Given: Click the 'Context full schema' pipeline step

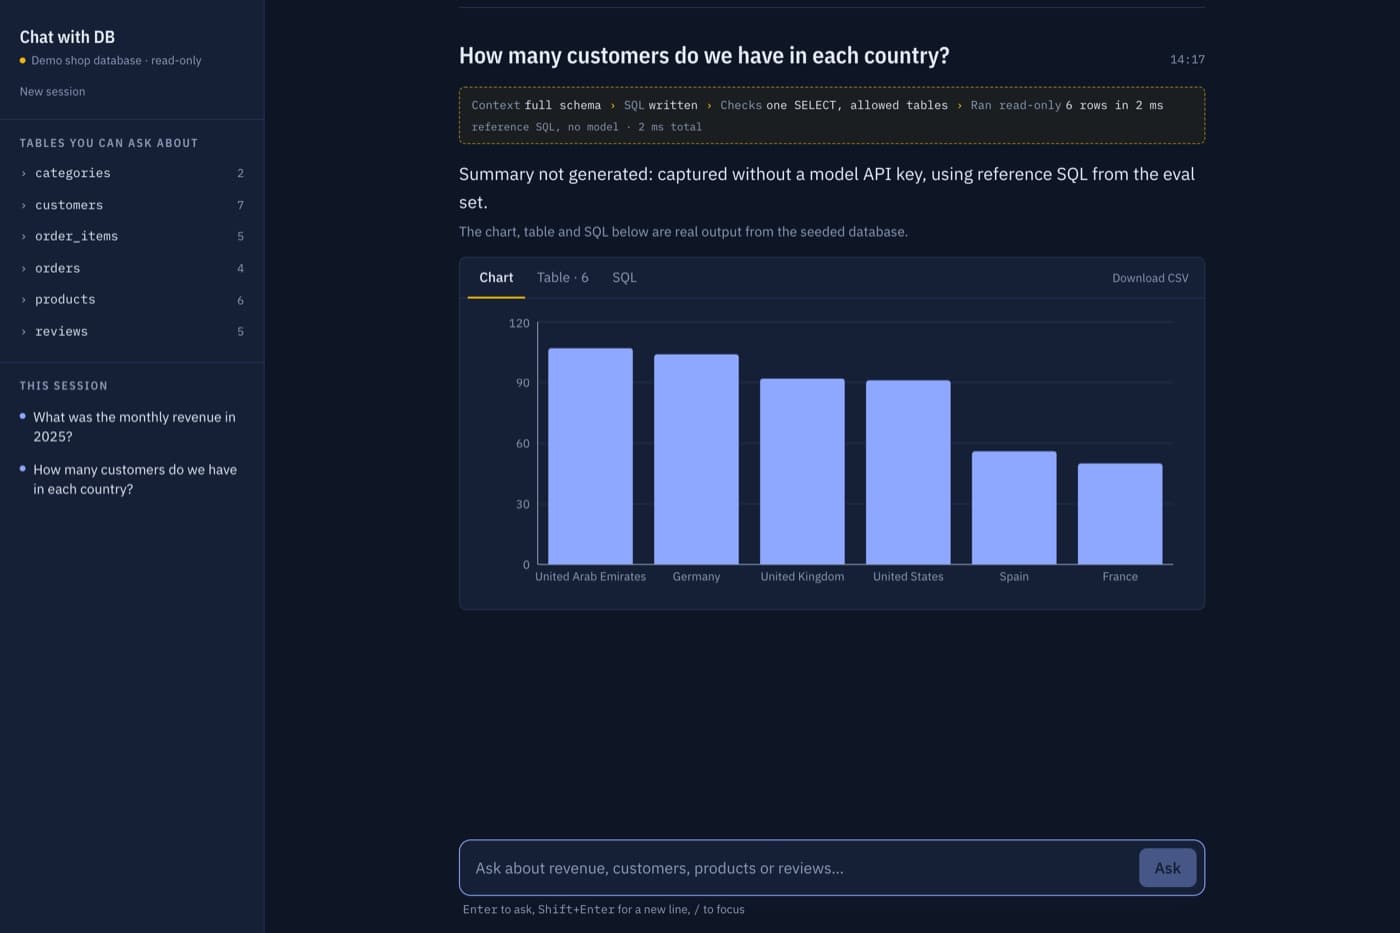Looking at the screenshot, I should pyautogui.click(x=536, y=105).
